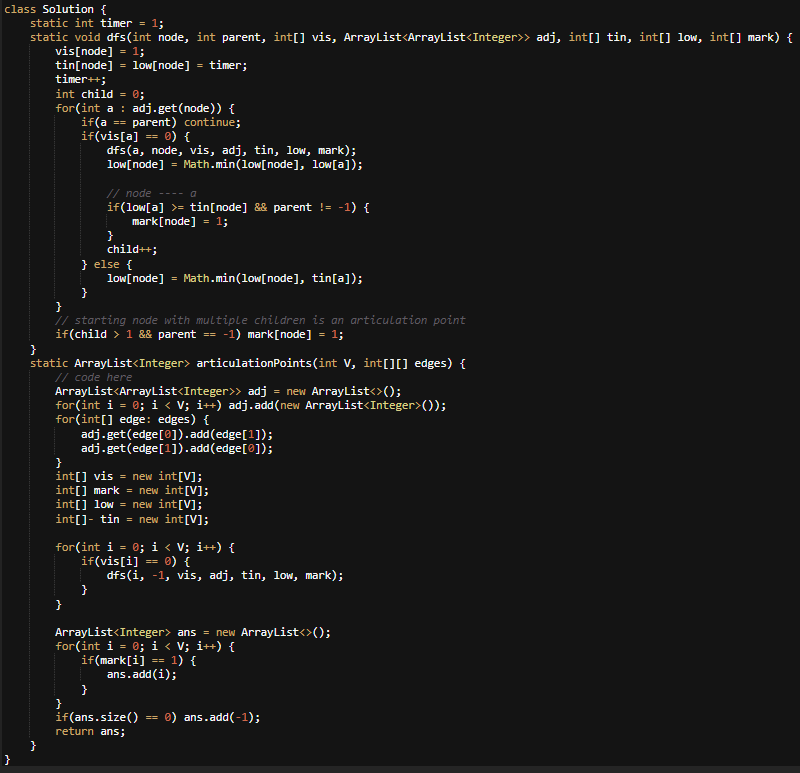The width and height of the screenshot is (800, 773).
Task: Click the 'adj = new ArrayList<>();' declaration line
Action: (228, 391)
